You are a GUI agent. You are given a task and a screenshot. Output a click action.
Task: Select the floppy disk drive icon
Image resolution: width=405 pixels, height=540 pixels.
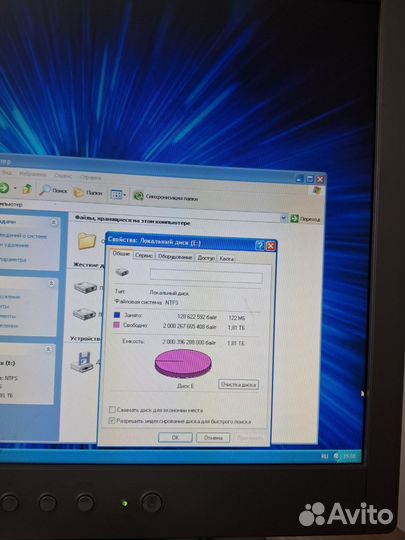click(82, 362)
